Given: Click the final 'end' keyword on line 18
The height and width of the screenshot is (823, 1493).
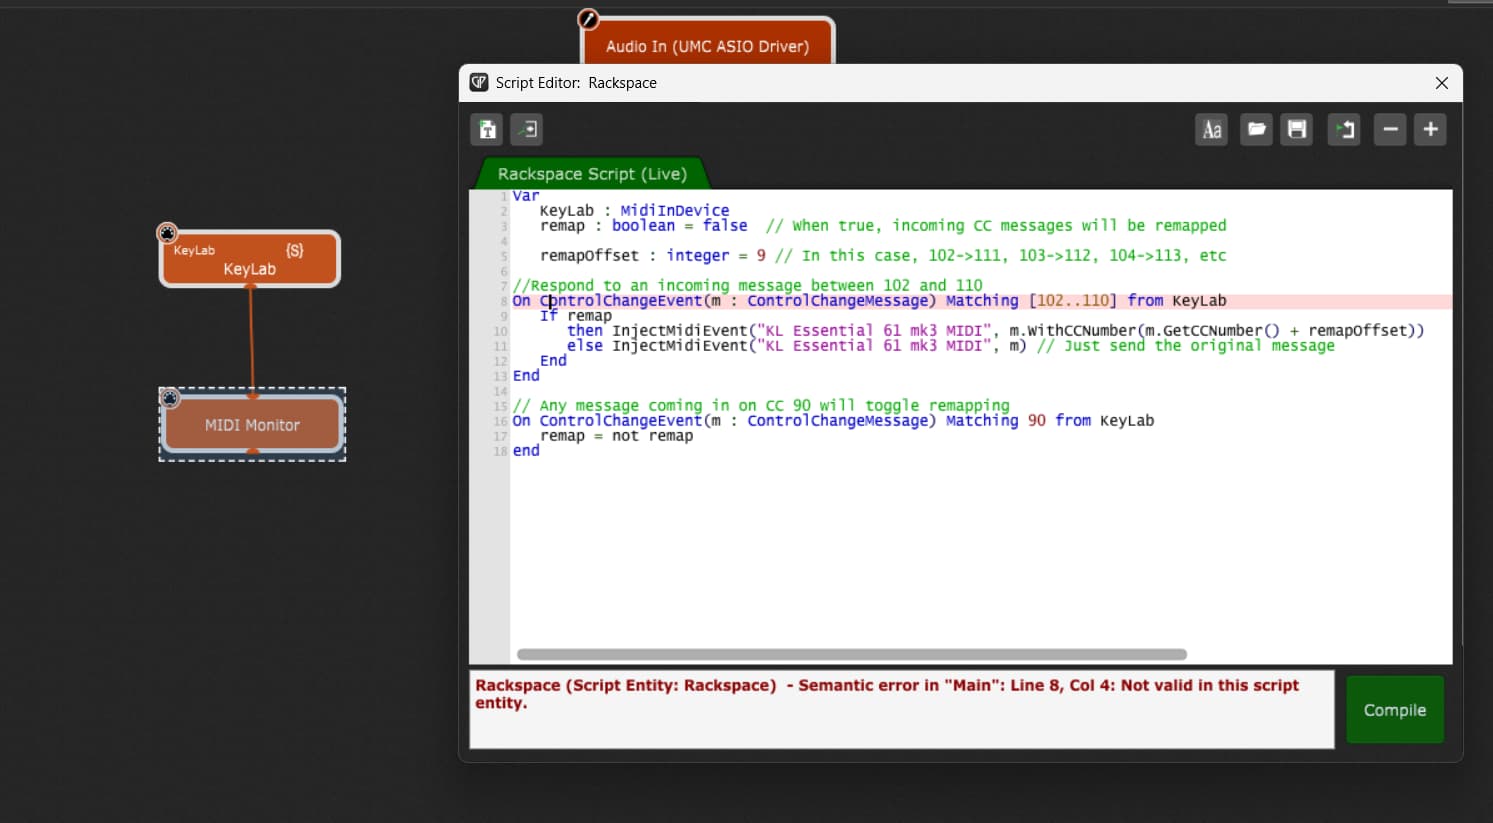Looking at the screenshot, I should click(526, 451).
